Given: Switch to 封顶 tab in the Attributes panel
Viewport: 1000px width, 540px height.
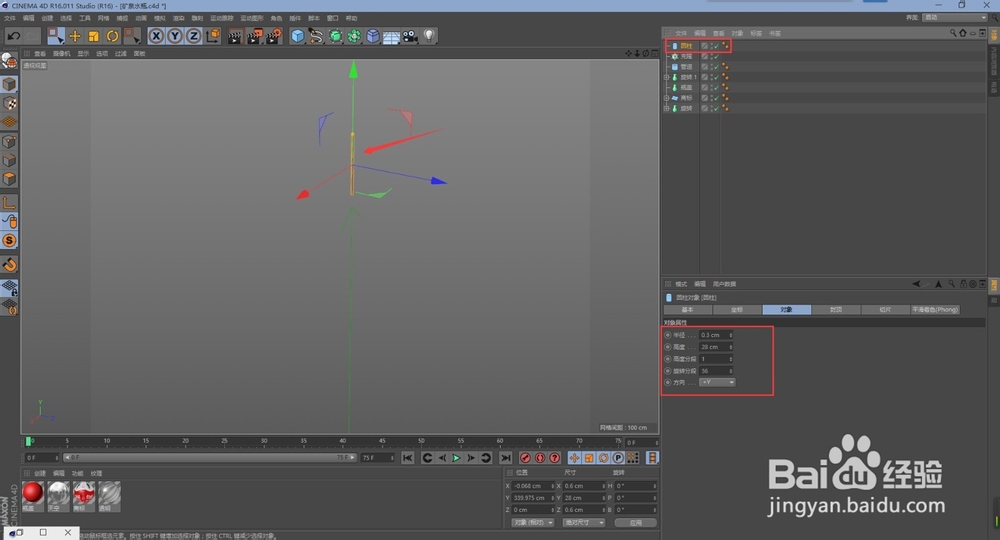Looking at the screenshot, I should (x=836, y=309).
